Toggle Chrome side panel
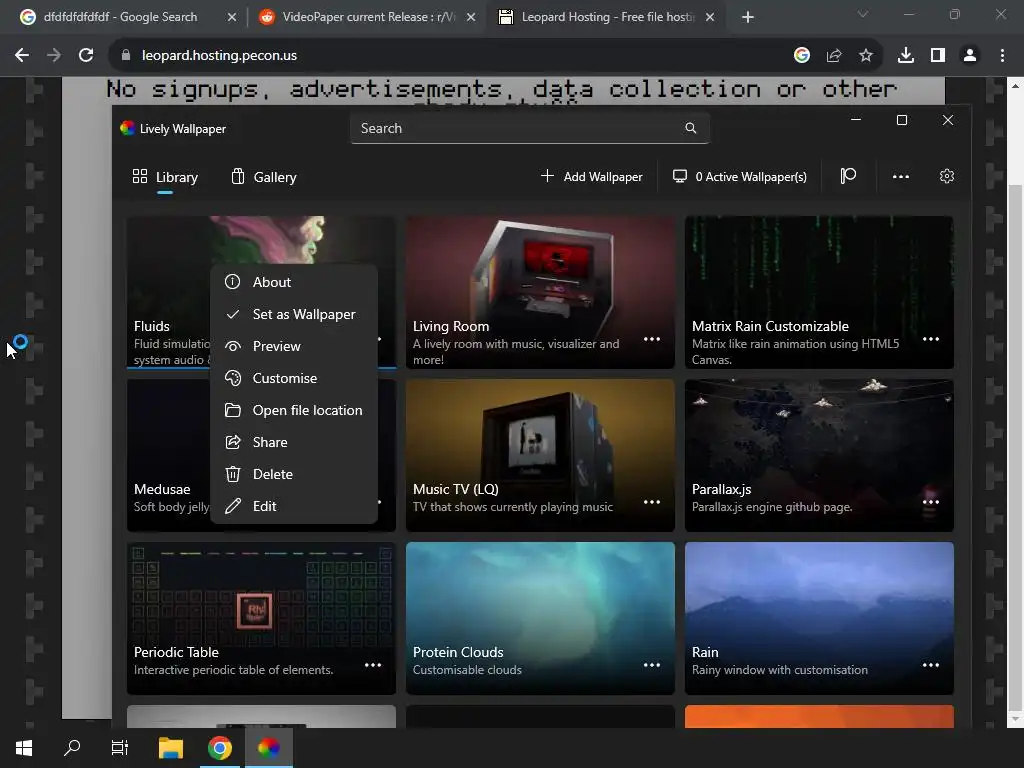The height and width of the screenshot is (768, 1024). [x=938, y=56]
